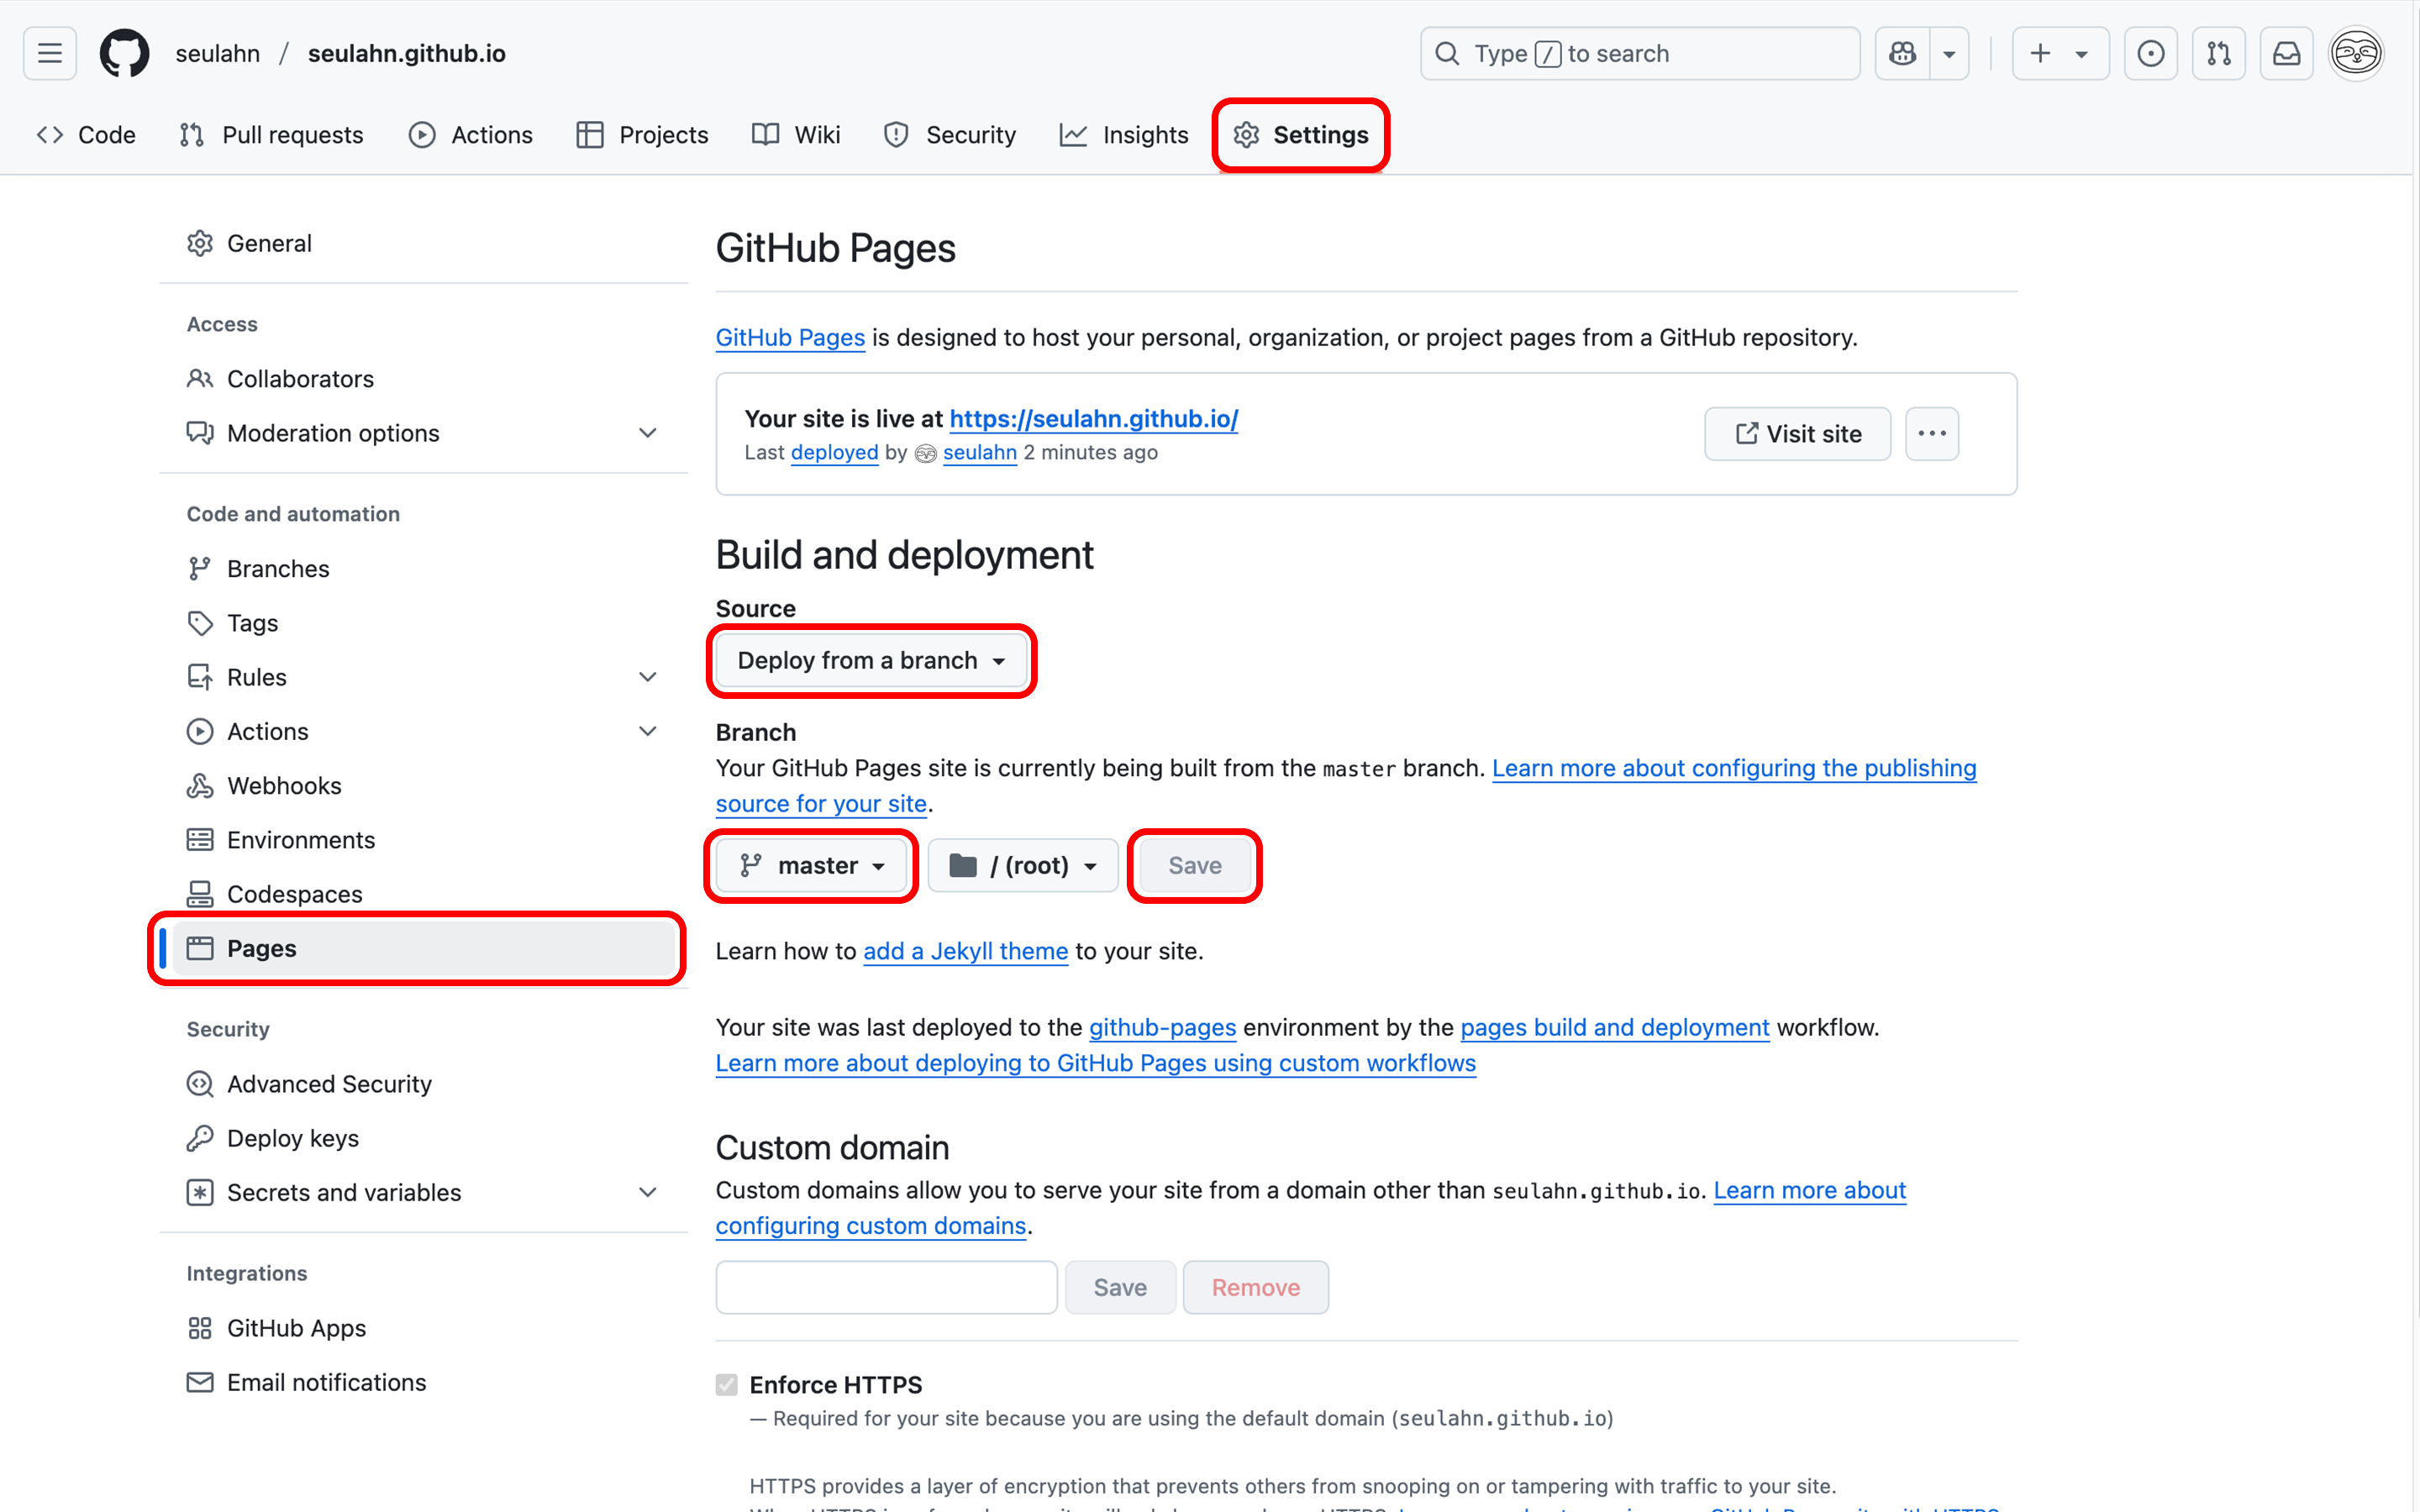
Task: Select the Settings tab
Action: click(x=1300, y=135)
